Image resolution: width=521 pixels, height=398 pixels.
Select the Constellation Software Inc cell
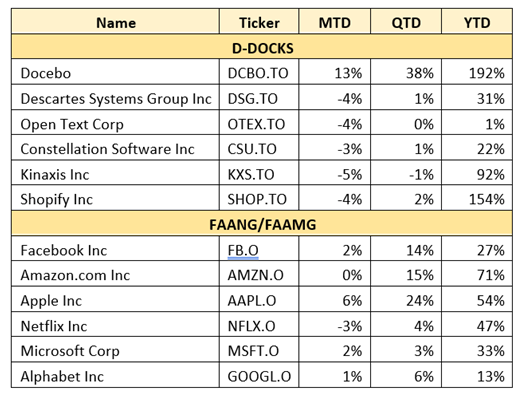point(115,148)
